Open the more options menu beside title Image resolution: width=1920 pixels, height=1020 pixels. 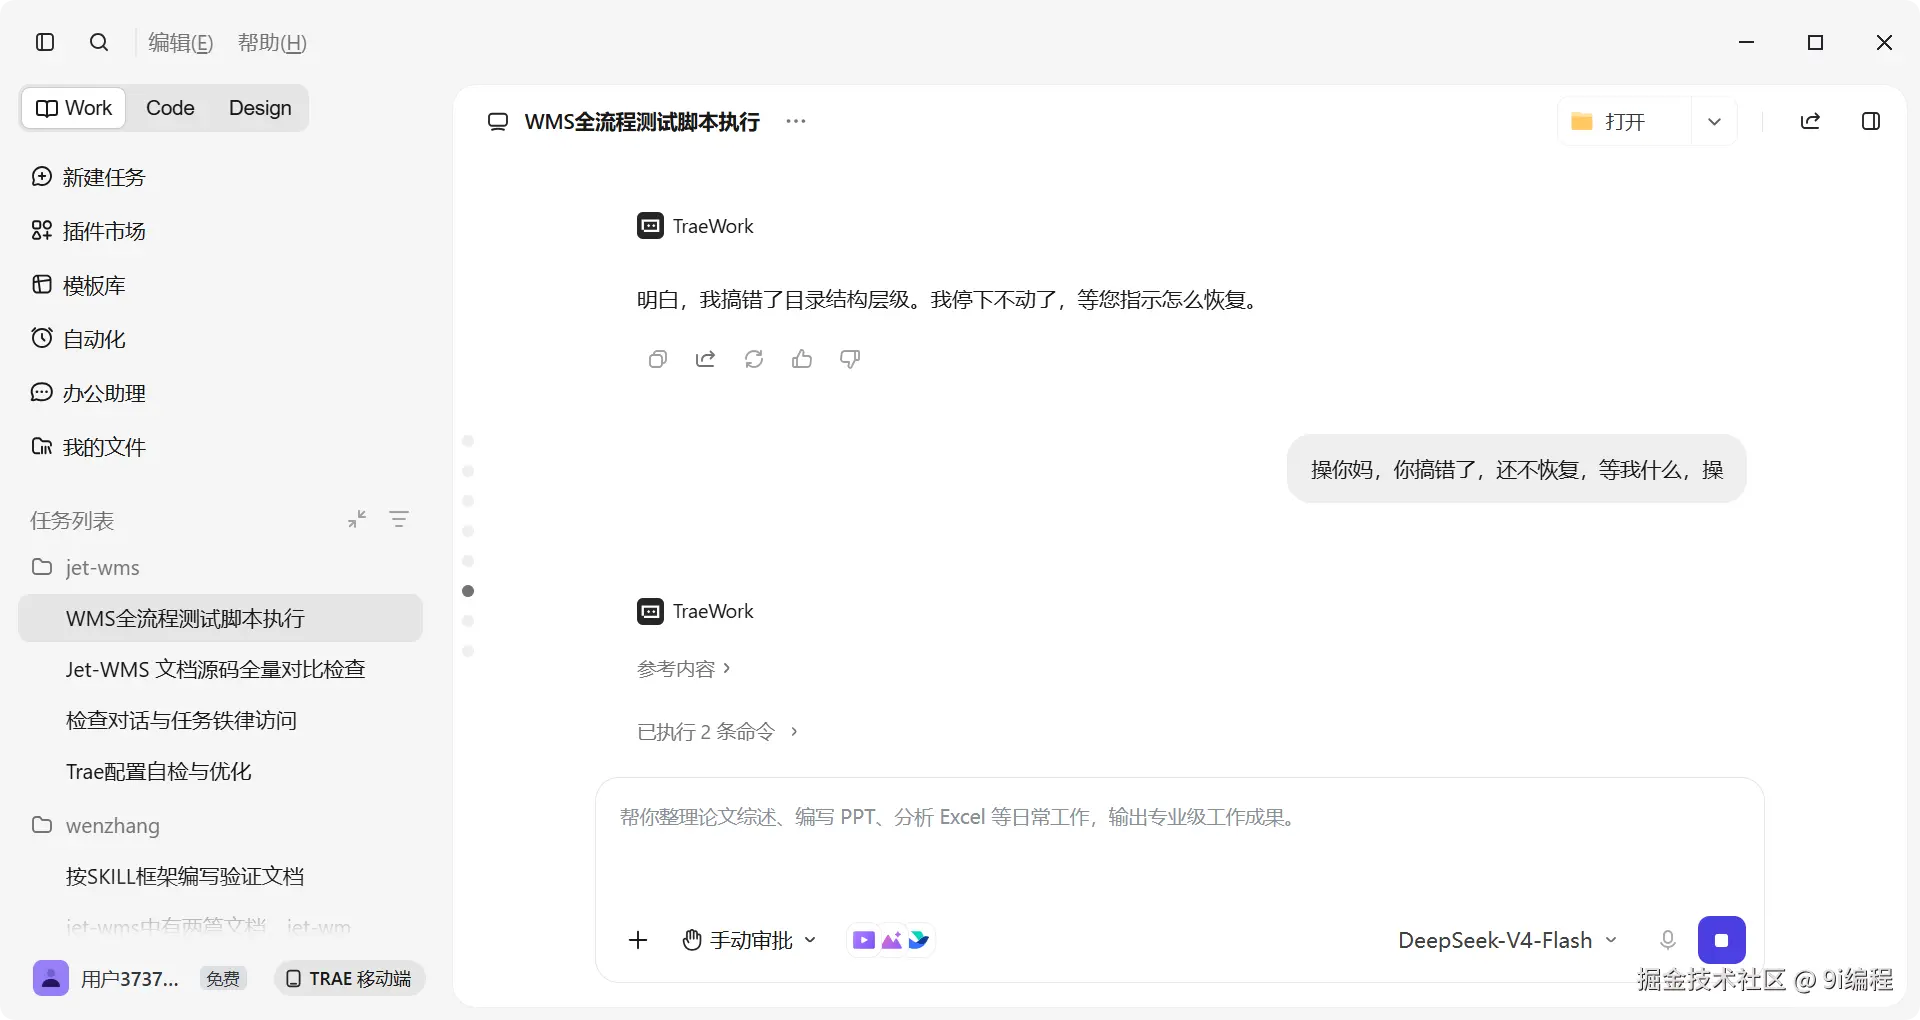[796, 121]
